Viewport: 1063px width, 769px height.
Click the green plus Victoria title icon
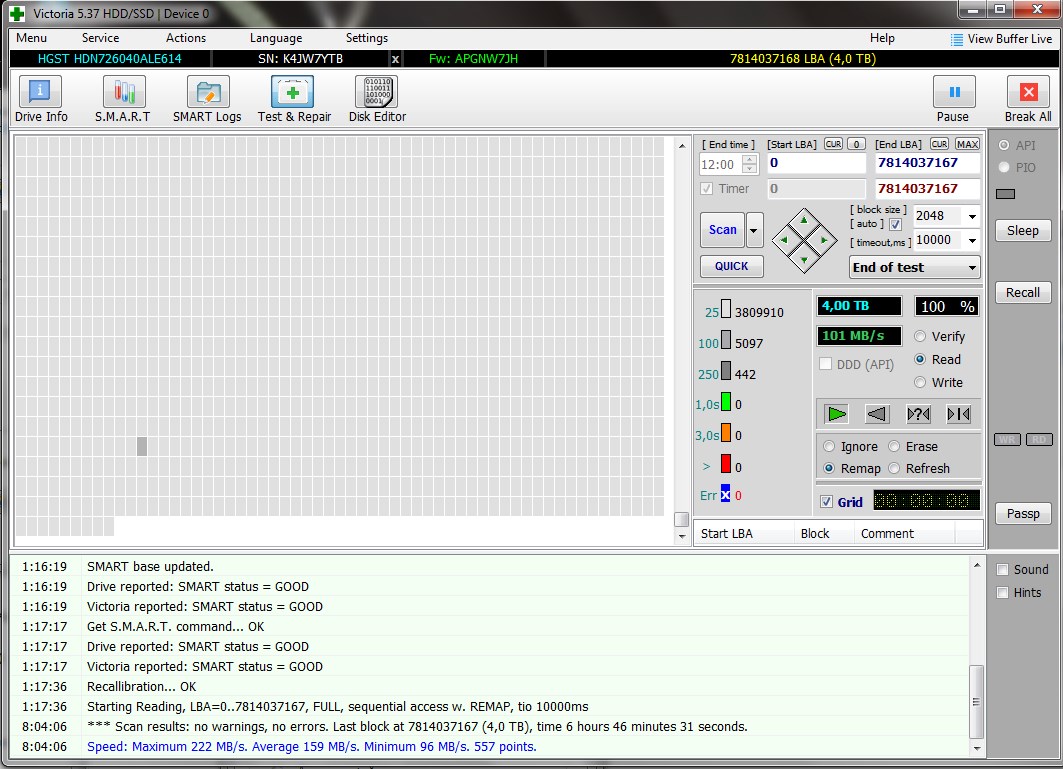pos(17,14)
